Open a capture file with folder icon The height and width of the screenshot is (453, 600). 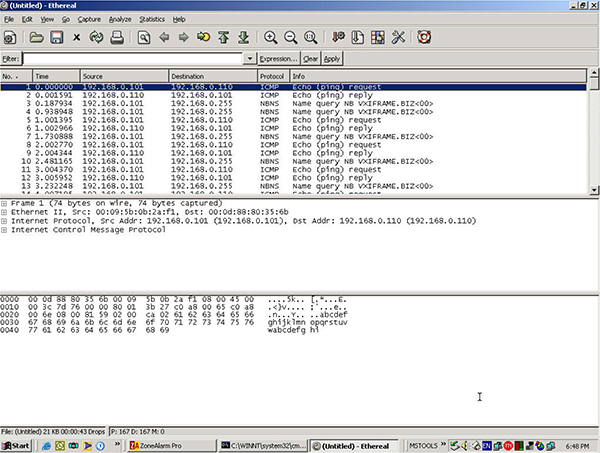click(37, 37)
